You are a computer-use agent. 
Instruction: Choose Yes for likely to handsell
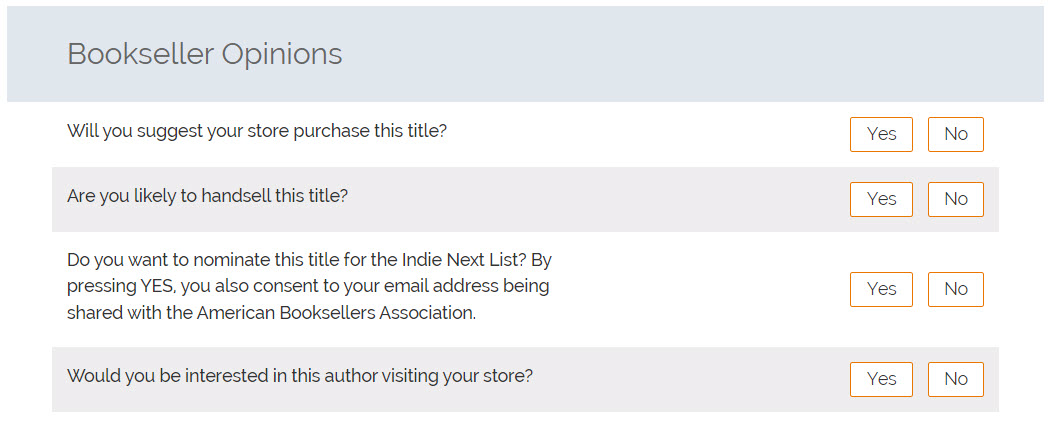point(881,199)
